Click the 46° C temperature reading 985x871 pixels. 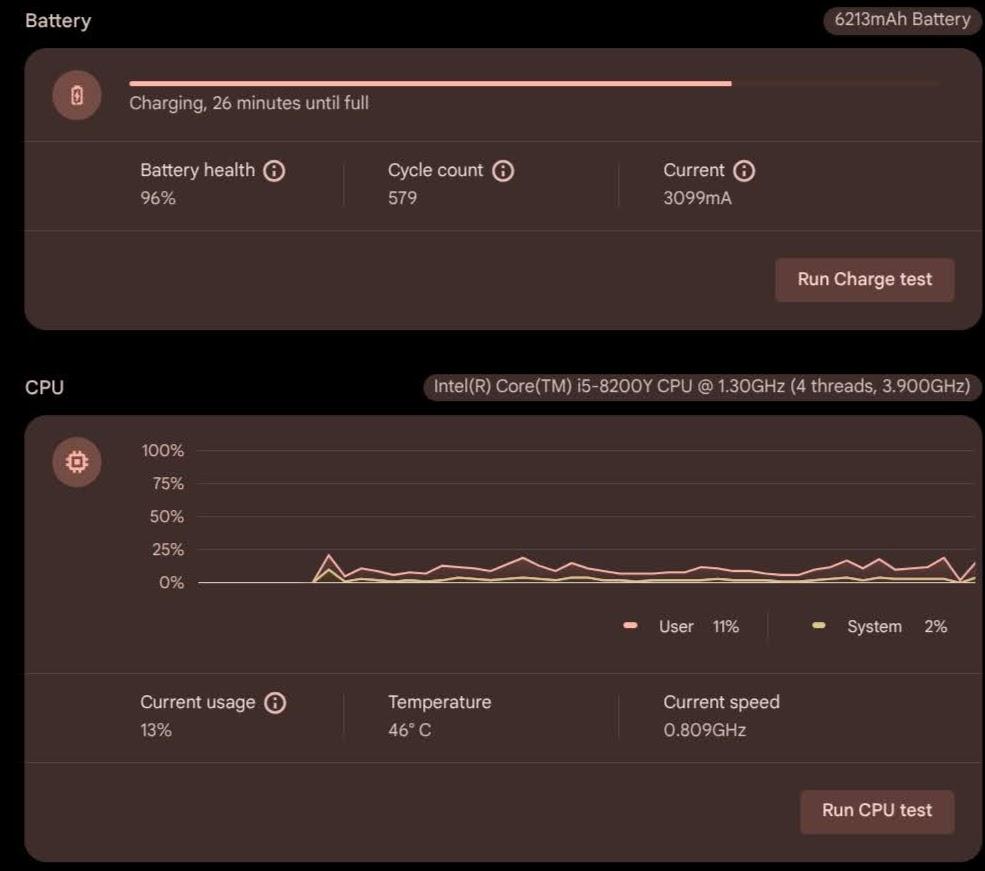[x=410, y=731]
